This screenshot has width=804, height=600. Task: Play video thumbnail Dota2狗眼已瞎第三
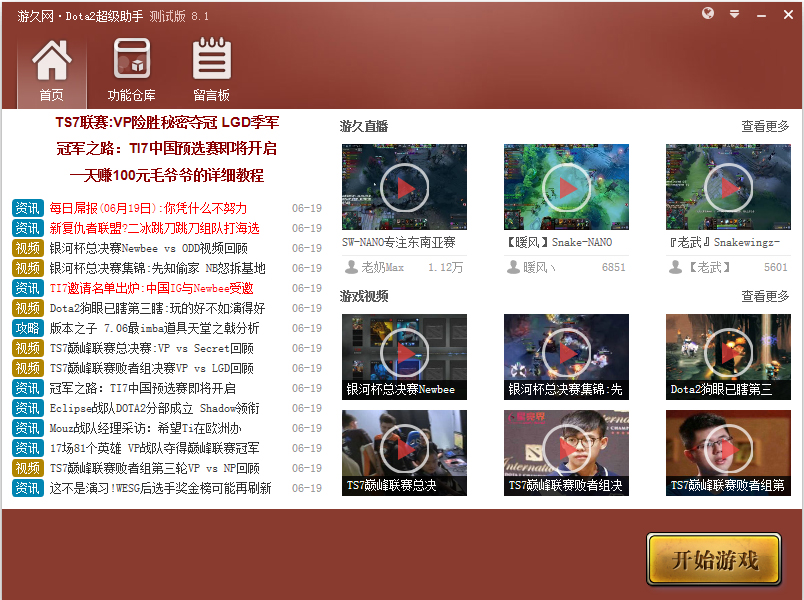pos(728,357)
